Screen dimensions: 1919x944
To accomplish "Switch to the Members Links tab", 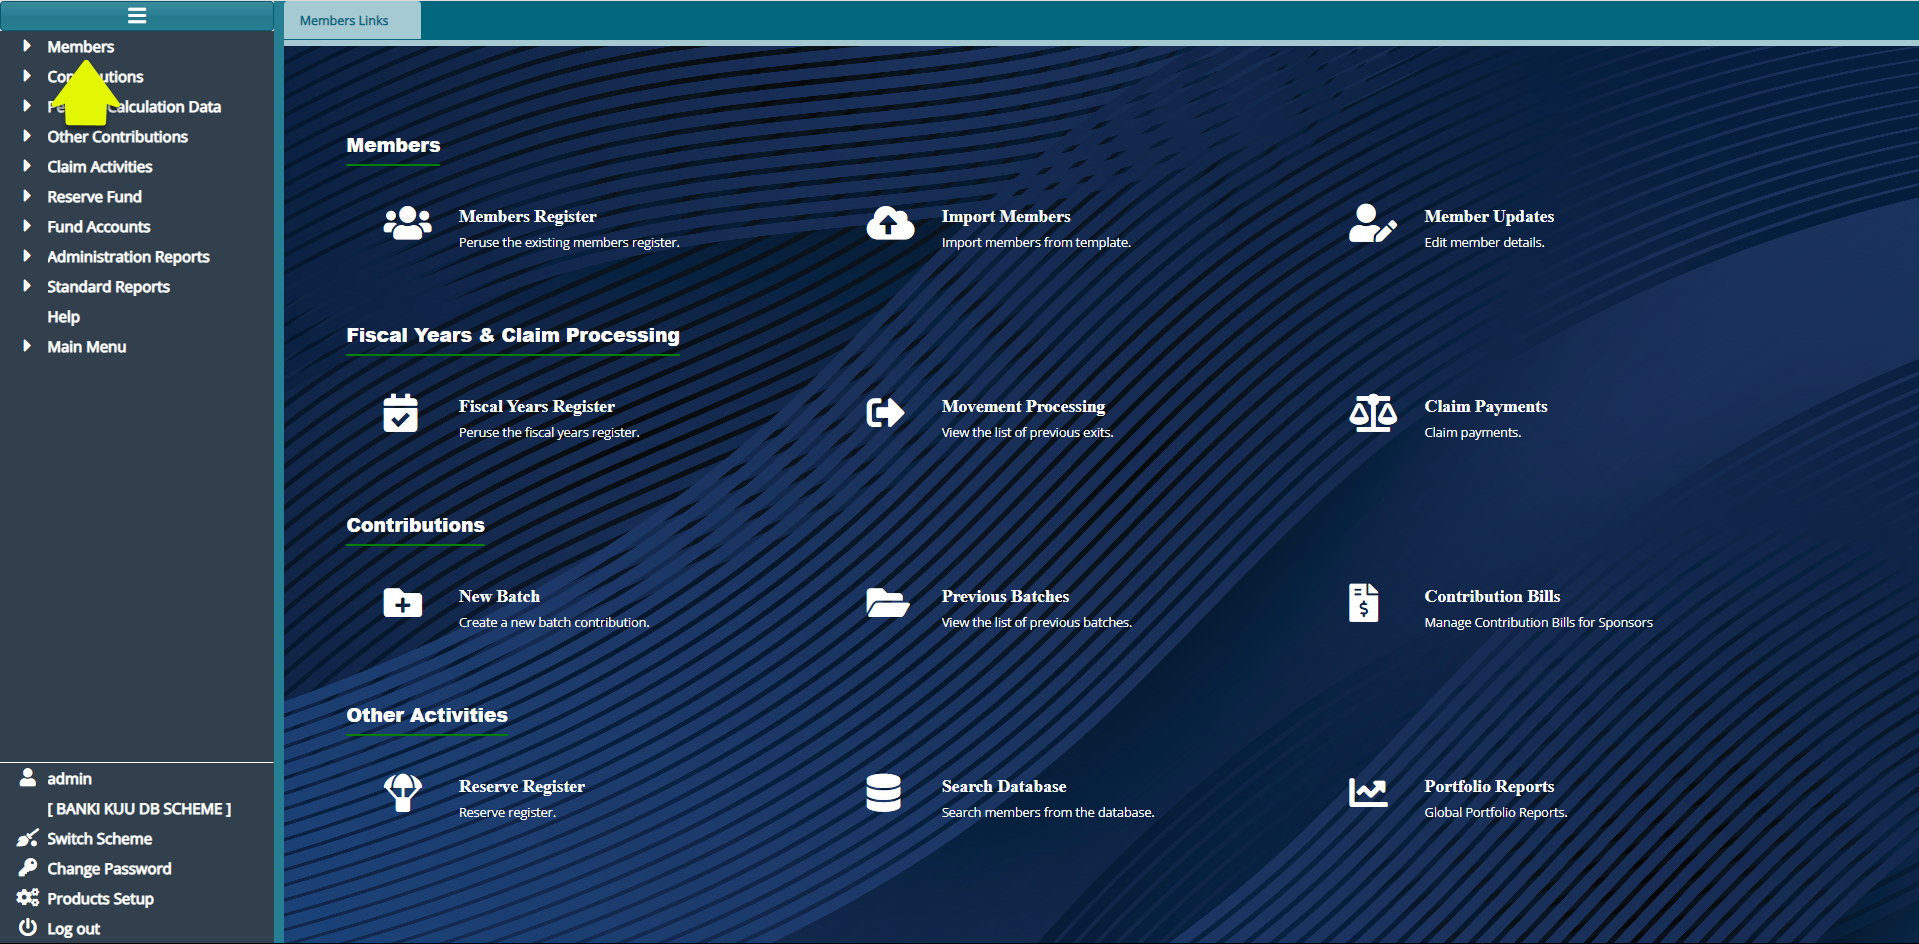I will click(344, 21).
